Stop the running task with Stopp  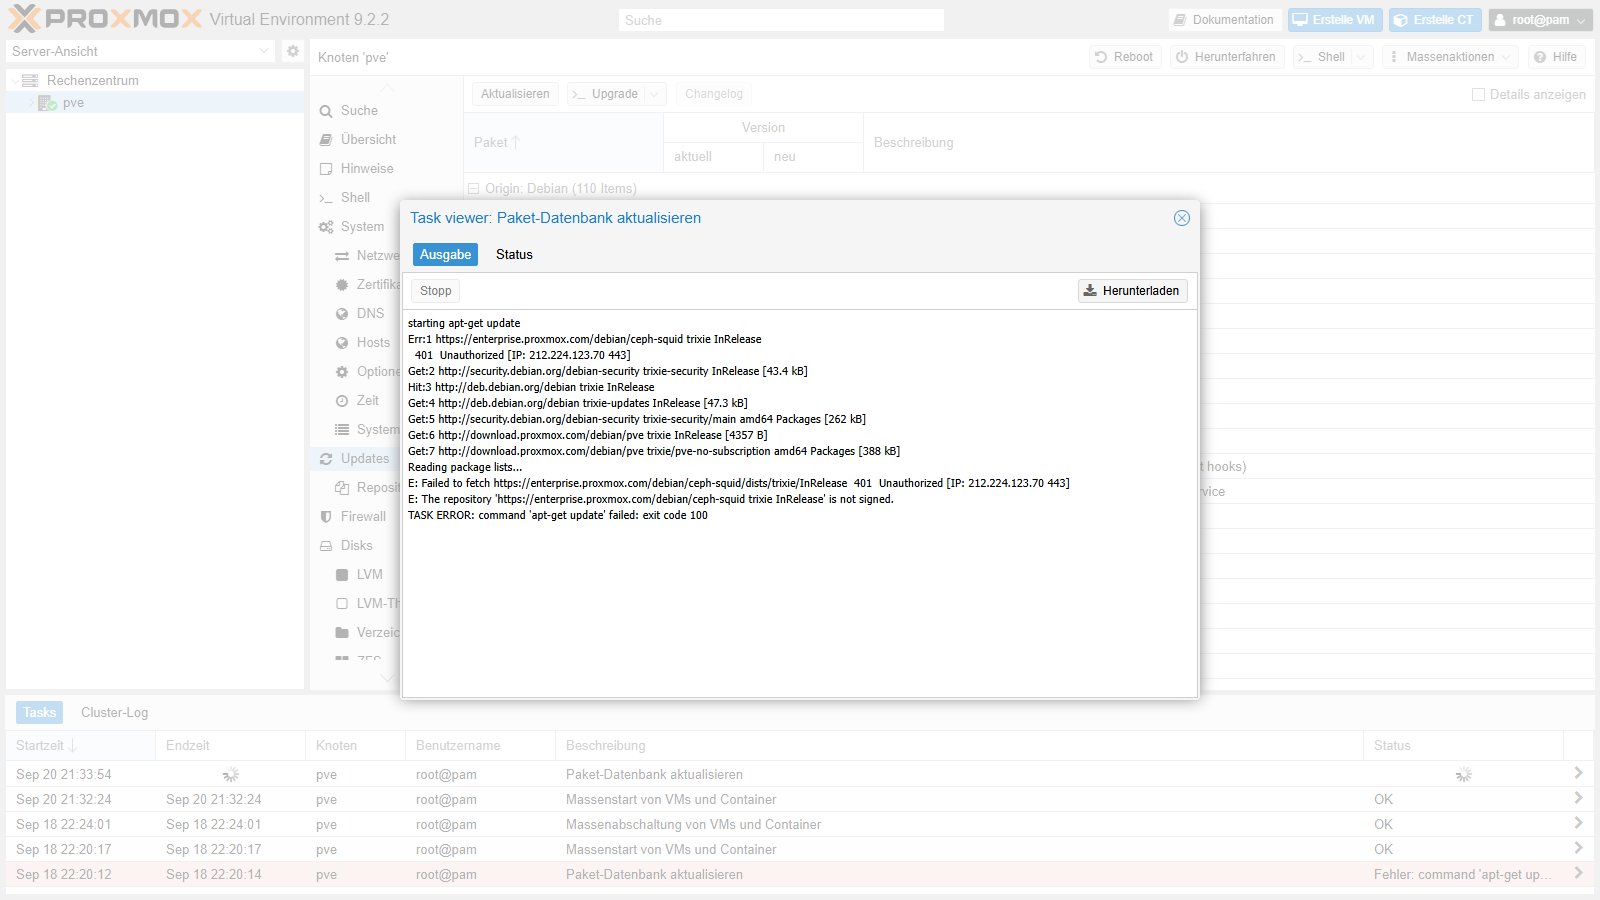(x=435, y=291)
